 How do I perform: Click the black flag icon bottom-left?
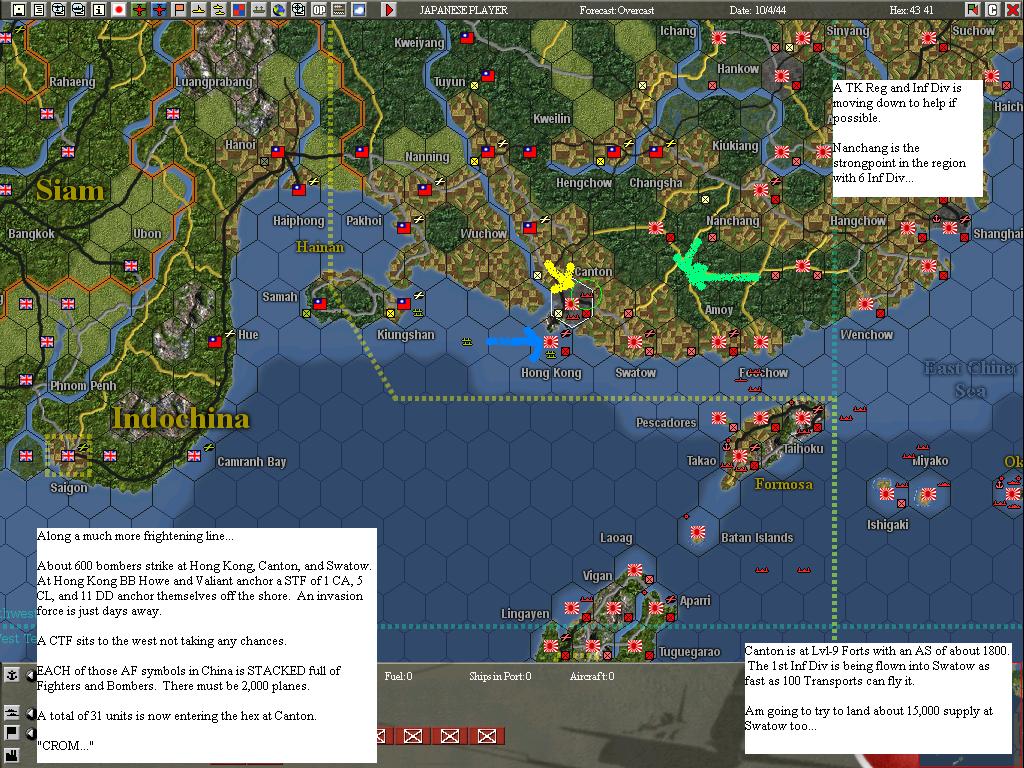11,732
